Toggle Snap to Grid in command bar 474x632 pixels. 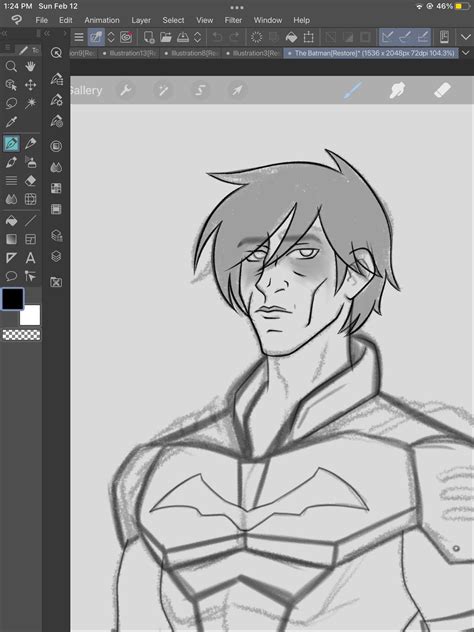tap(422, 37)
